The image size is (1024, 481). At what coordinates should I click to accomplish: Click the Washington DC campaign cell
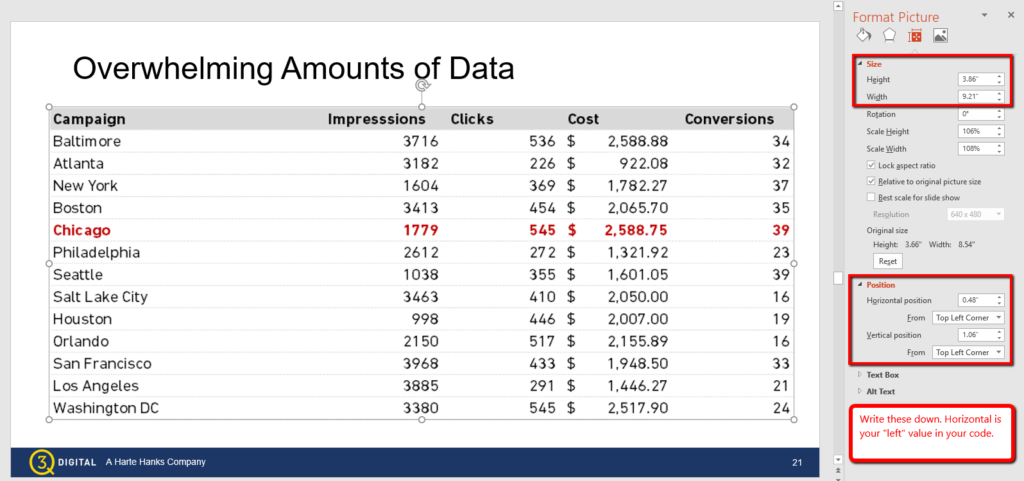click(x=106, y=409)
